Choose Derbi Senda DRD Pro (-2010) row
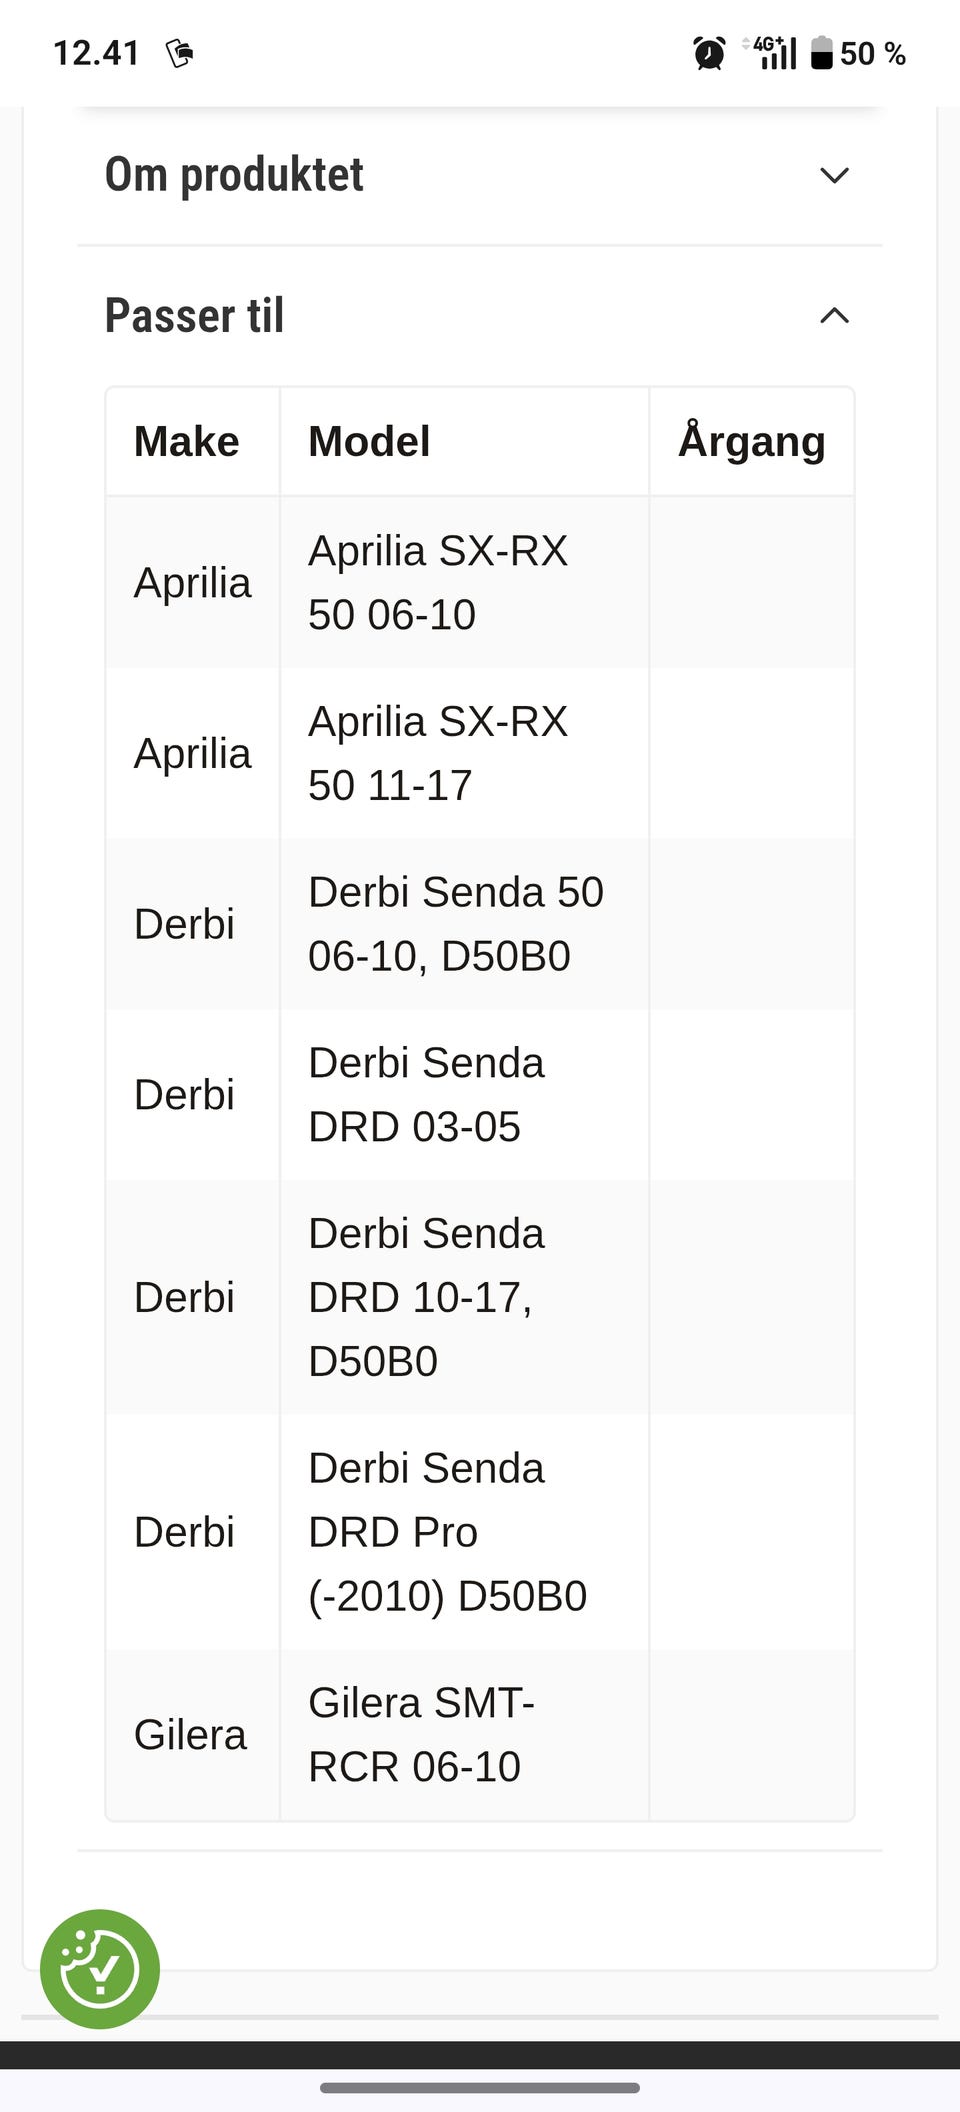This screenshot has height=2112, width=960. click(480, 1532)
